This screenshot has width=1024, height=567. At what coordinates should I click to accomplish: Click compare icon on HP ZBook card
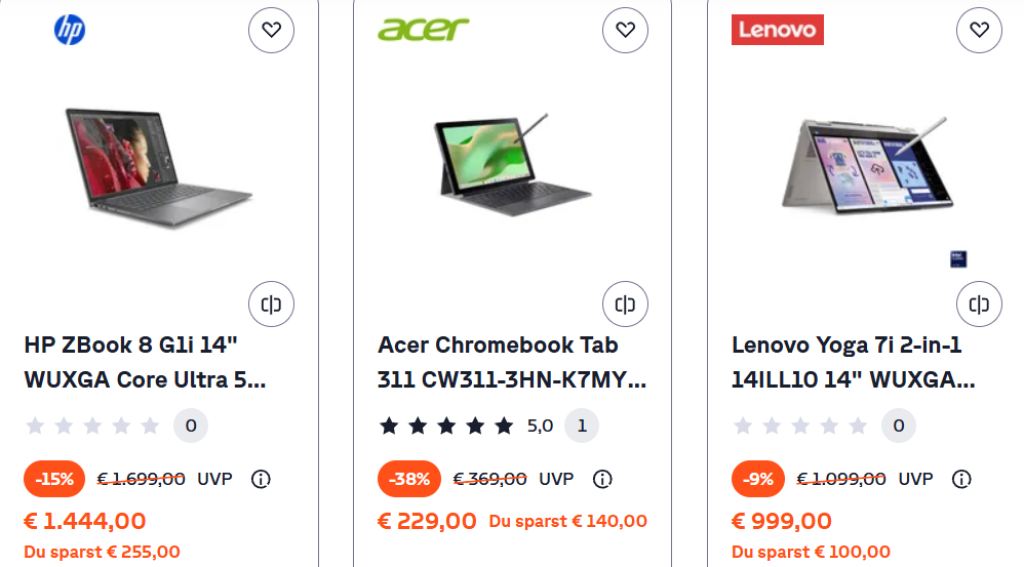pyautogui.click(x=271, y=304)
